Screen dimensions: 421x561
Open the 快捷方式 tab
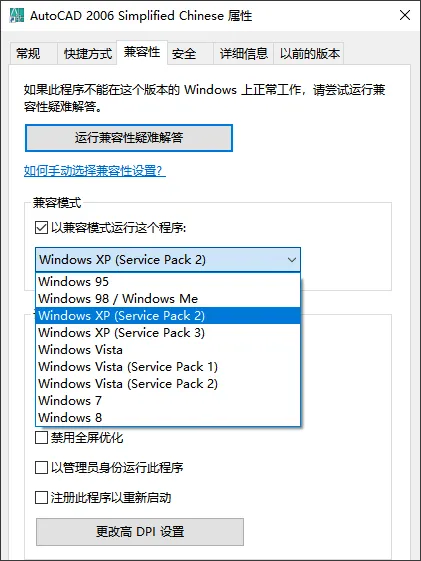pos(88,54)
